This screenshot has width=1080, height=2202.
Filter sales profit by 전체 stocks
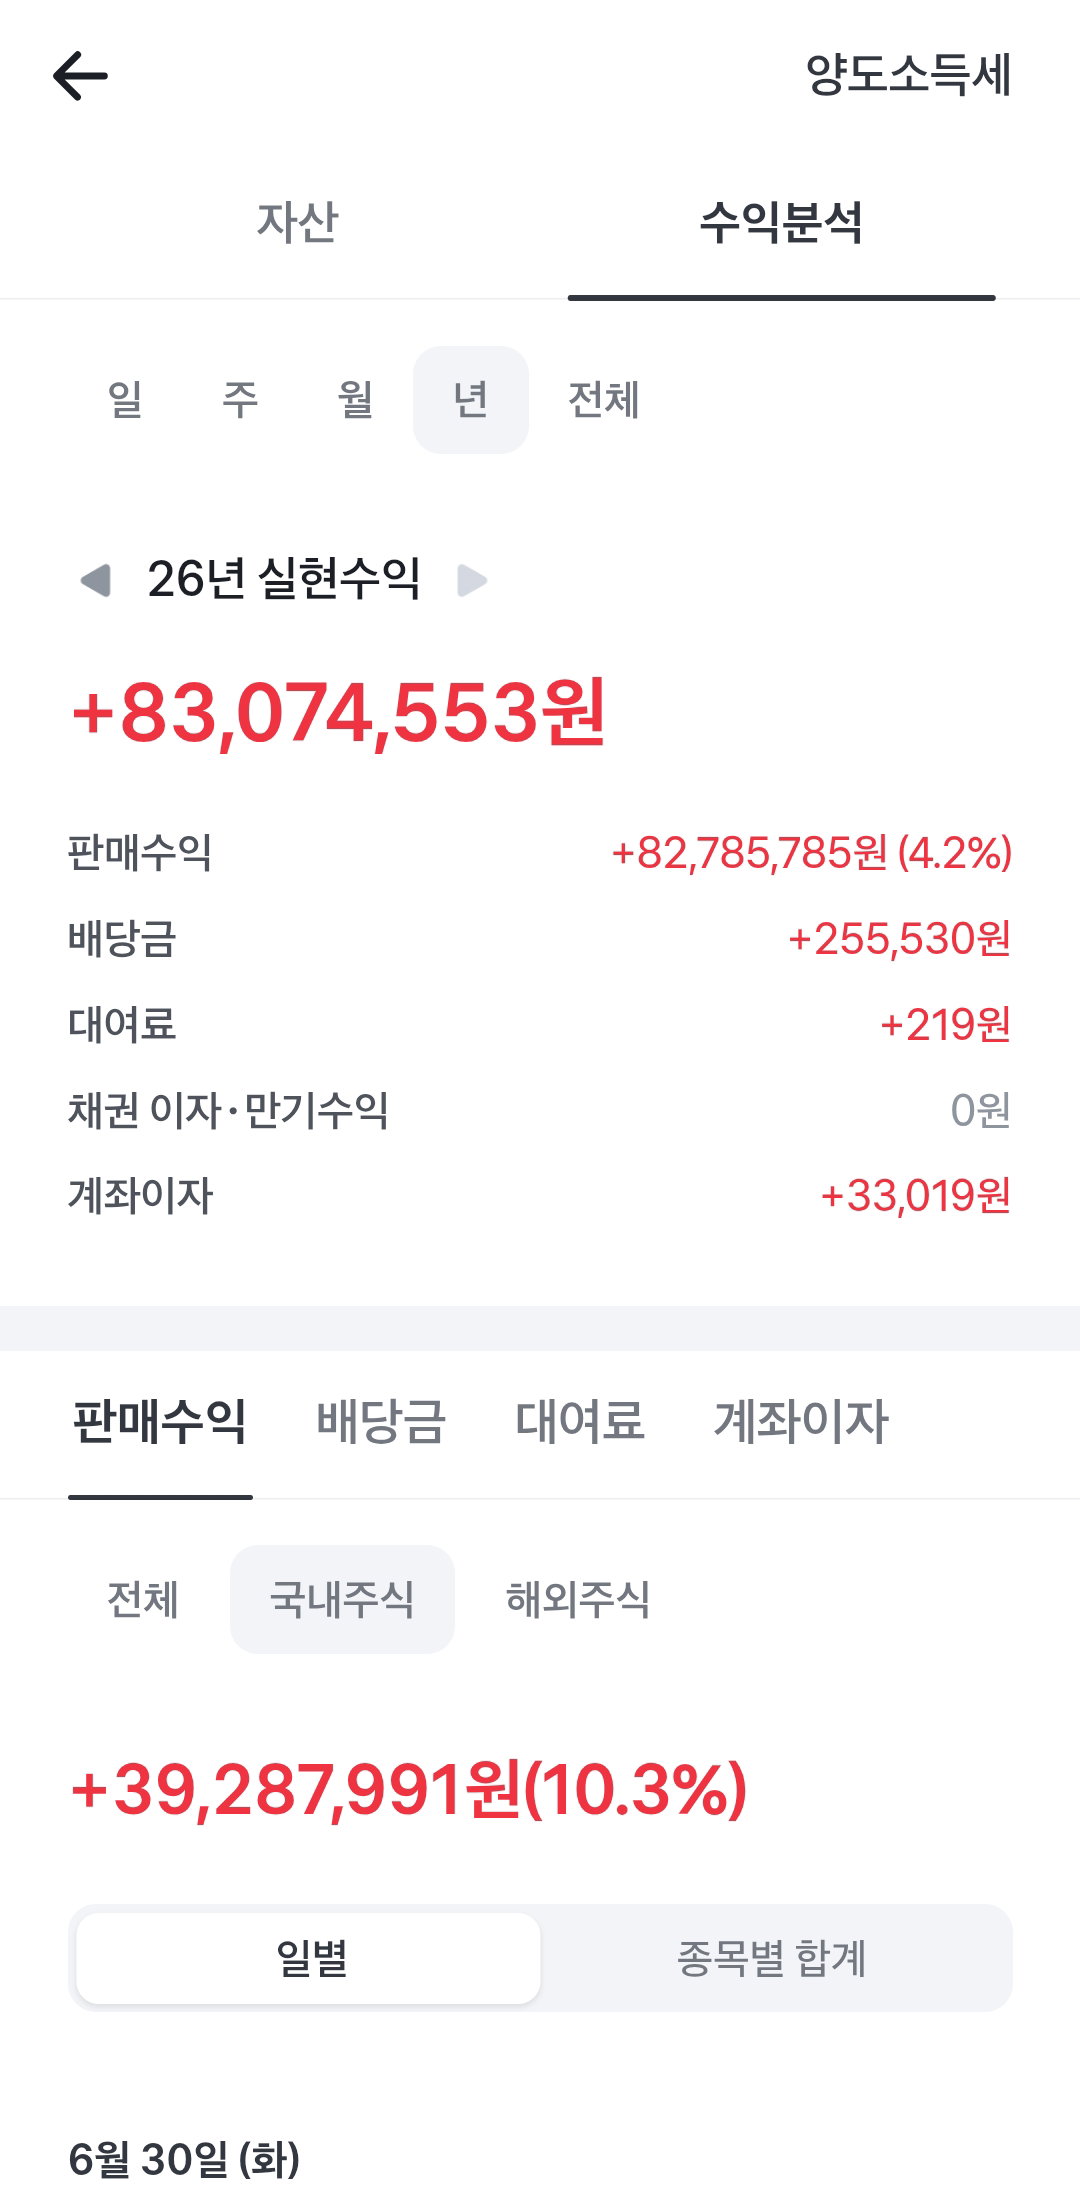click(x=143, y=1599)
